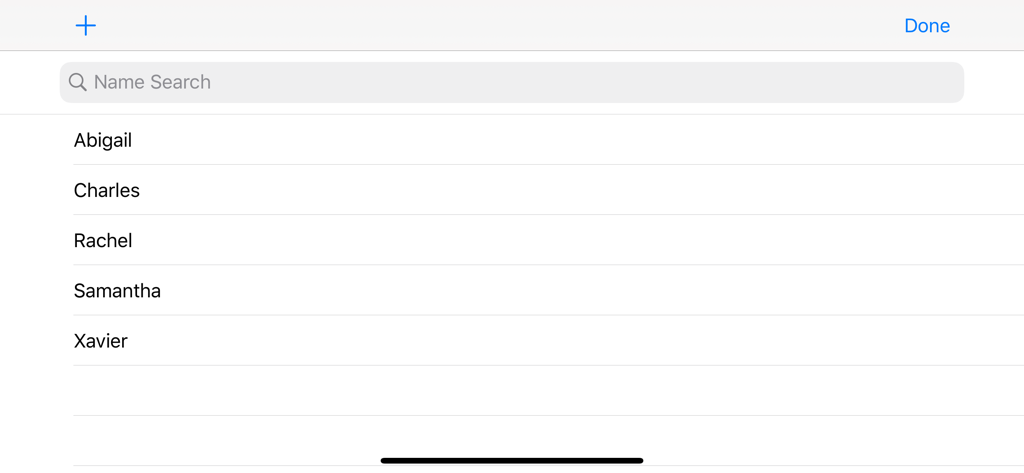Tap the home indicator bar
This screenshot has height=473, width=1024.
pos(512,461)
